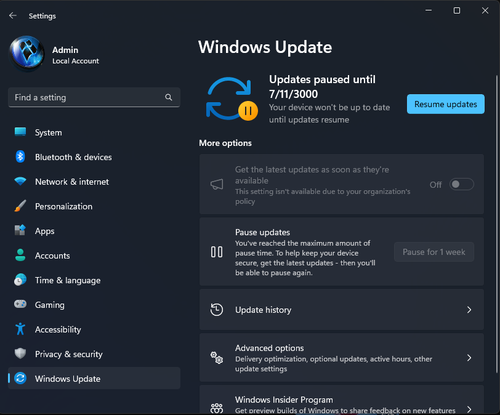The height and width of the screenshot is (415, 500).
Task: Open the Personalization label
Action: coord(64,206)
